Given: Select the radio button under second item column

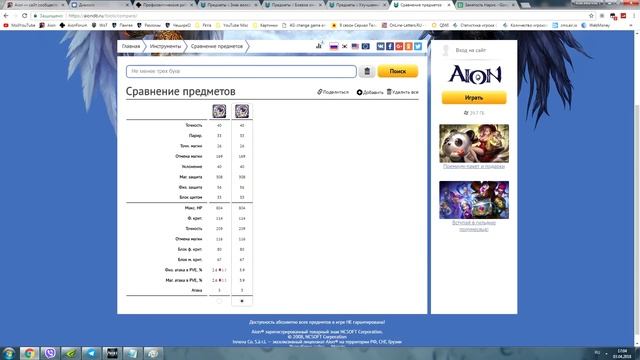Looking at the screenshot, I should tap(242, 301).
